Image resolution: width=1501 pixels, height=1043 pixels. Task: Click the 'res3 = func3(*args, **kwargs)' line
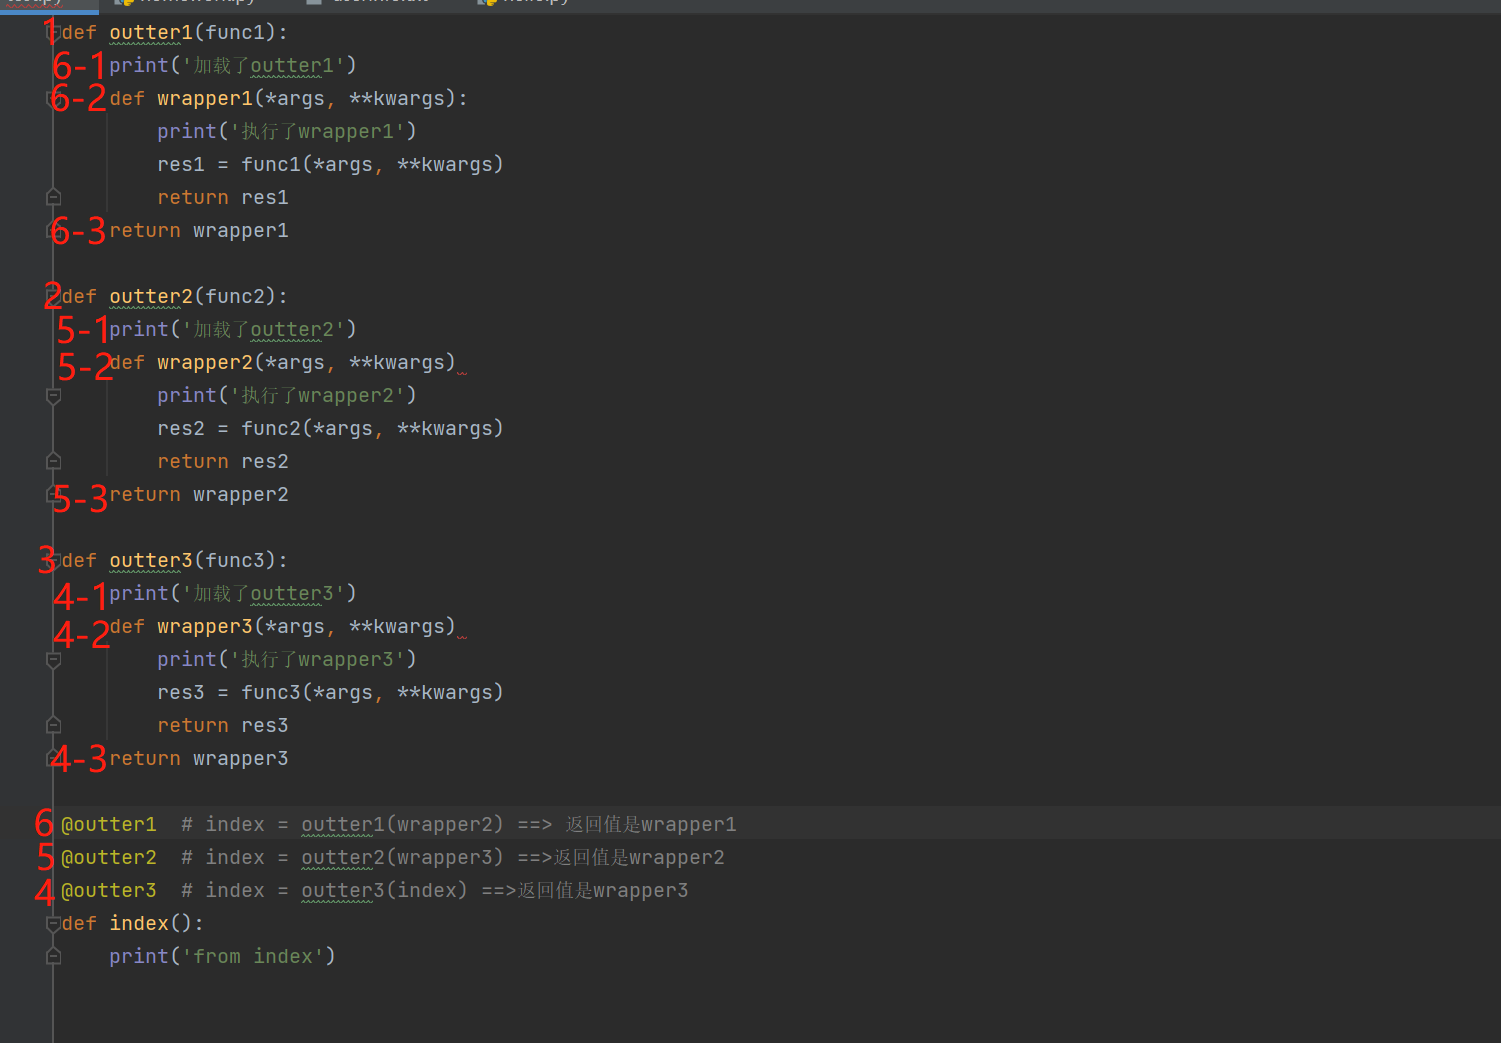pos(330,693)
